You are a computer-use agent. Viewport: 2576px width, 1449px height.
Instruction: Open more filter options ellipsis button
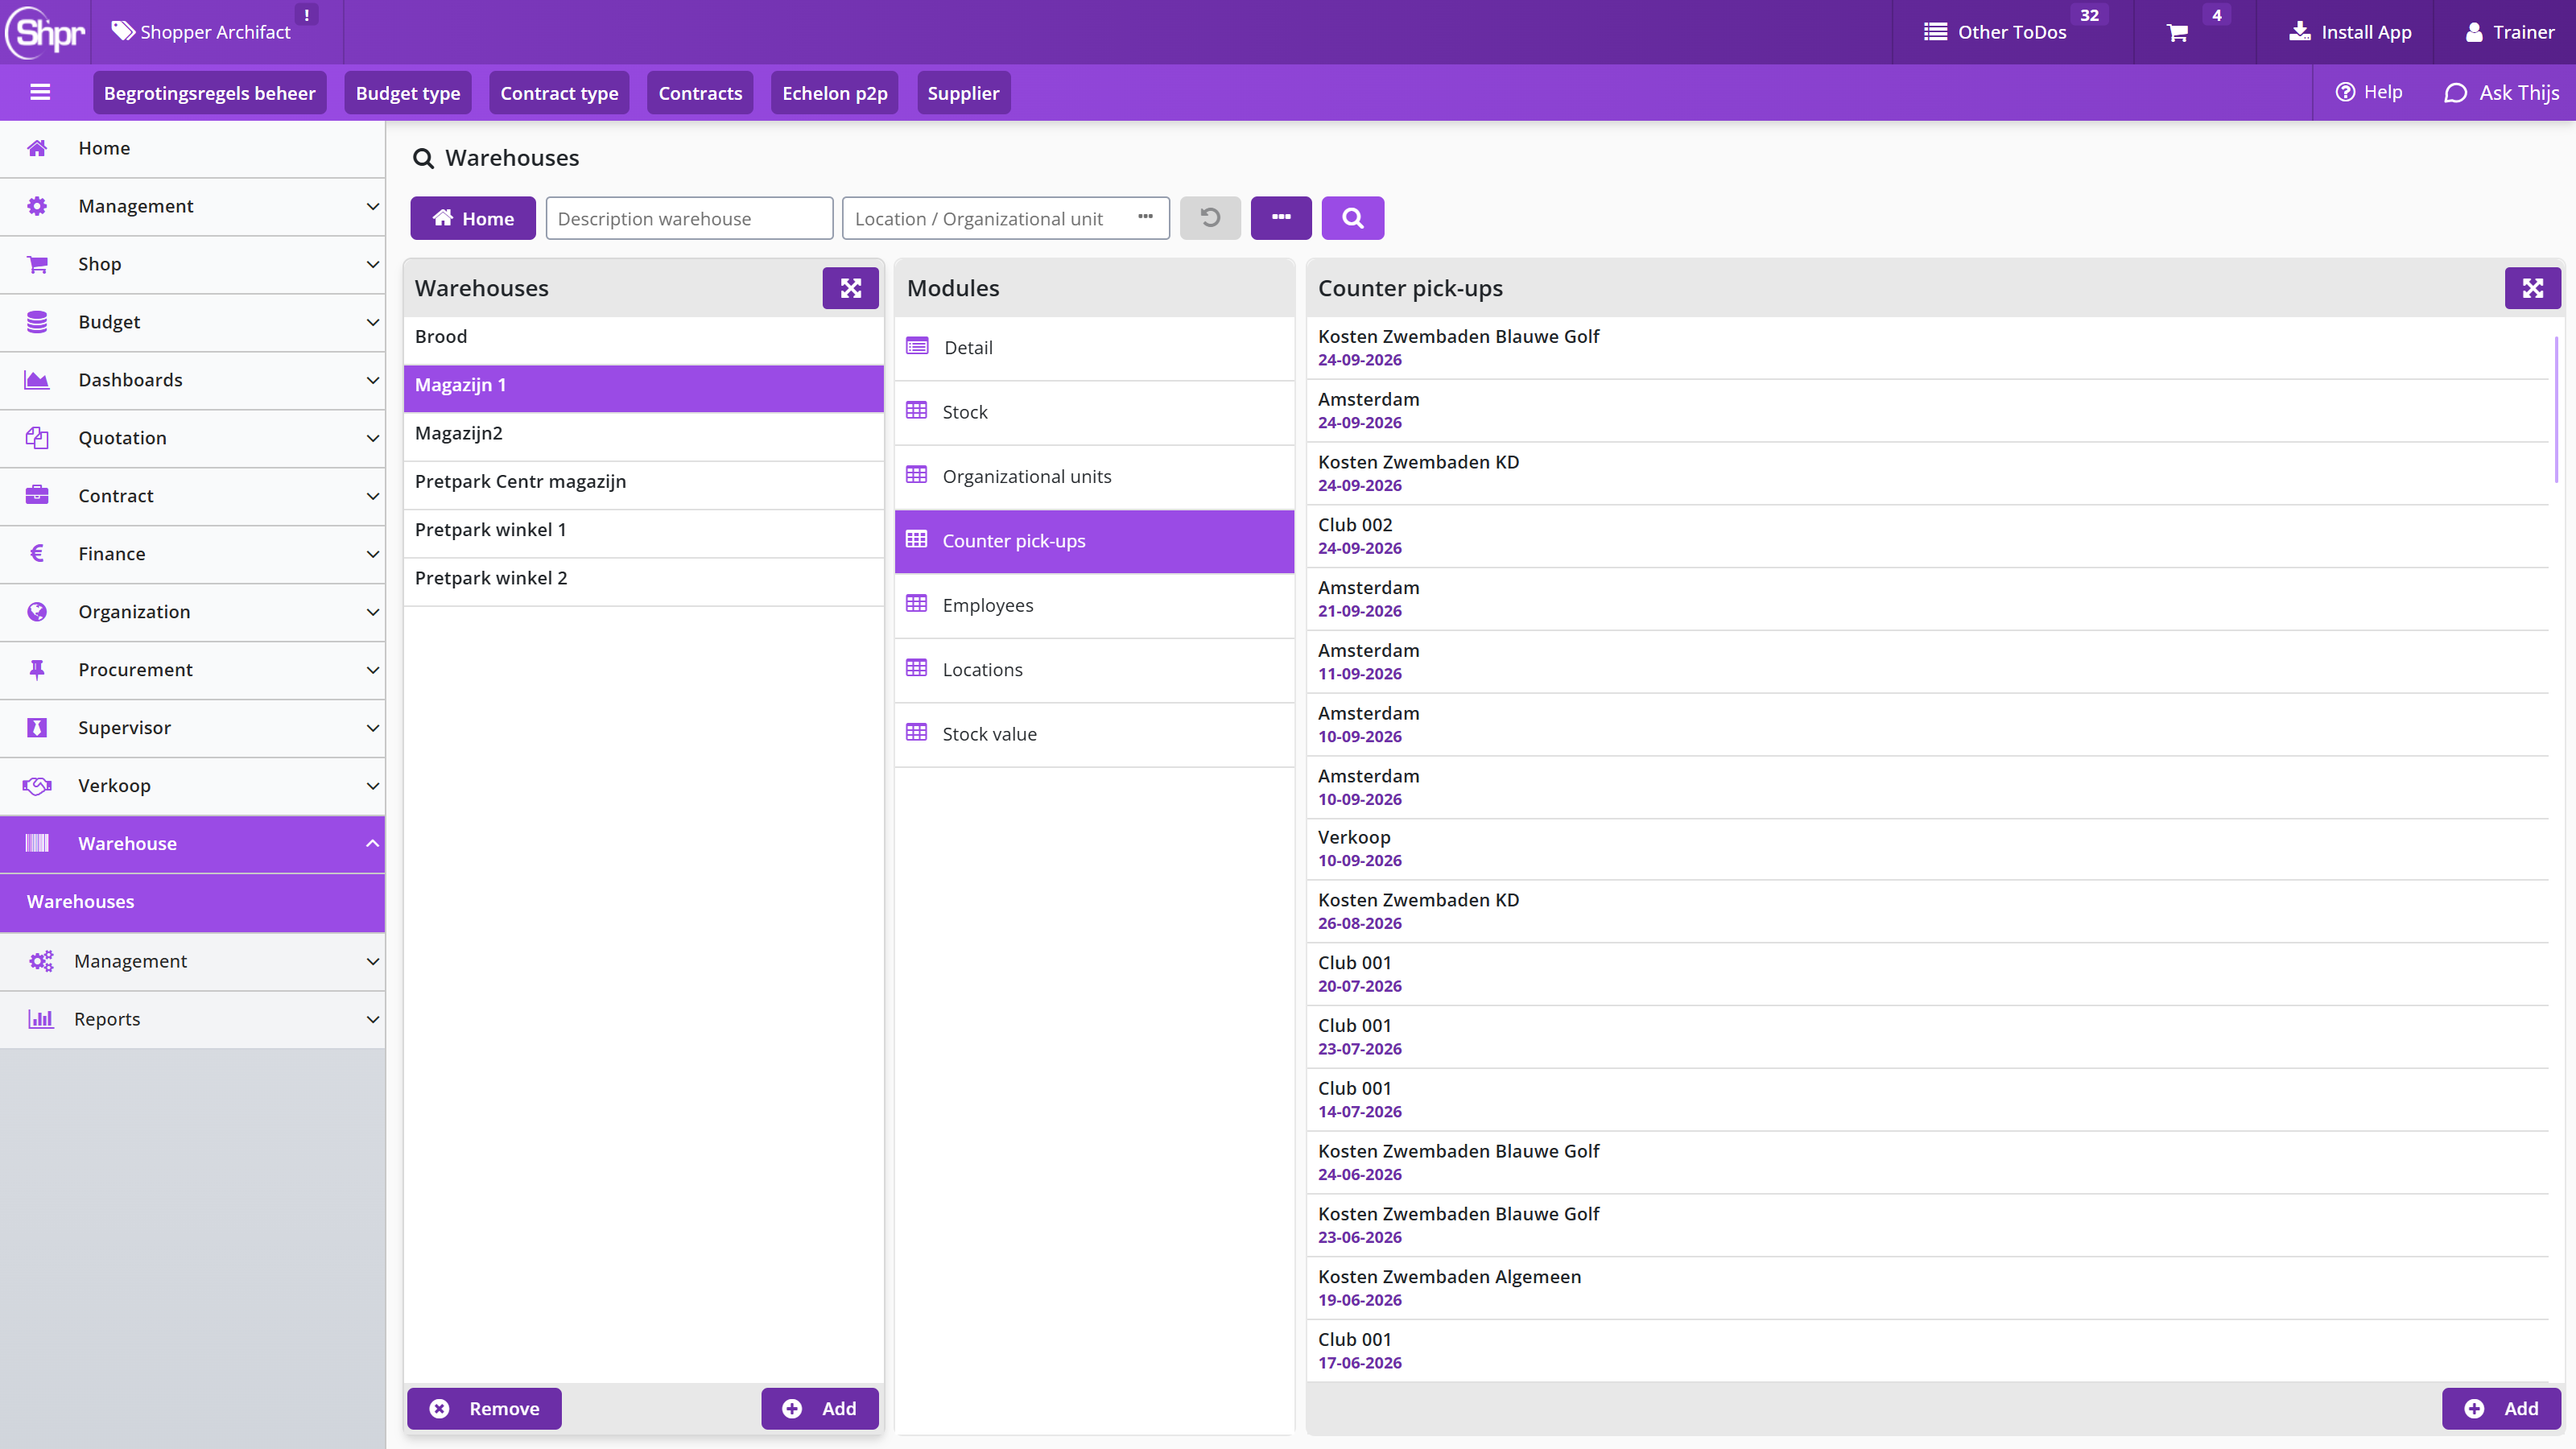coord(1281,218)
